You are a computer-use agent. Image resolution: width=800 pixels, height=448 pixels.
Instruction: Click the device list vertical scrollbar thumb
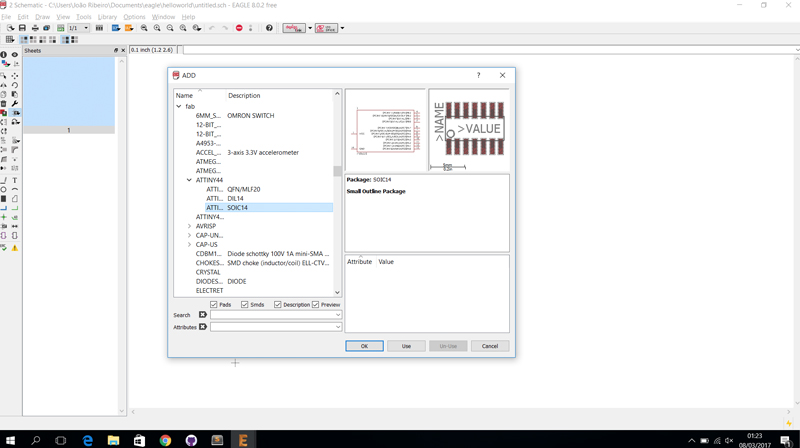pos(337,171)
